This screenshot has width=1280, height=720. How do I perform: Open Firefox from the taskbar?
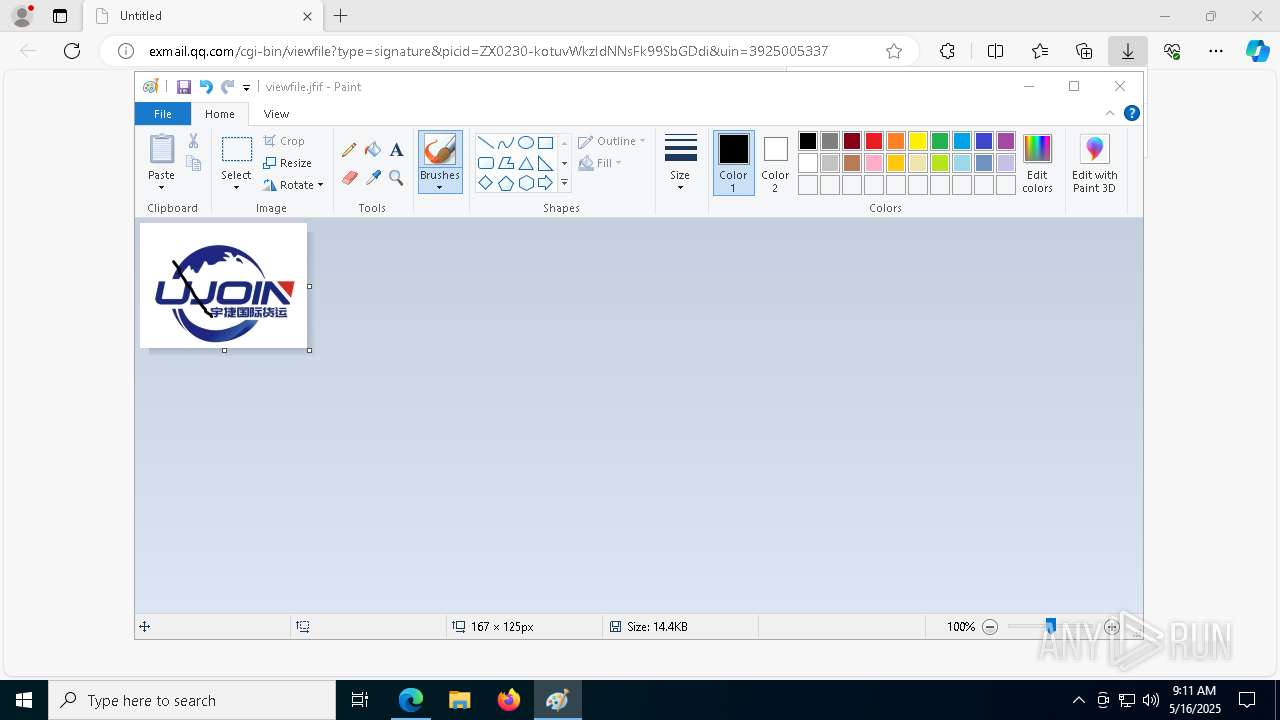click(509, 700)
